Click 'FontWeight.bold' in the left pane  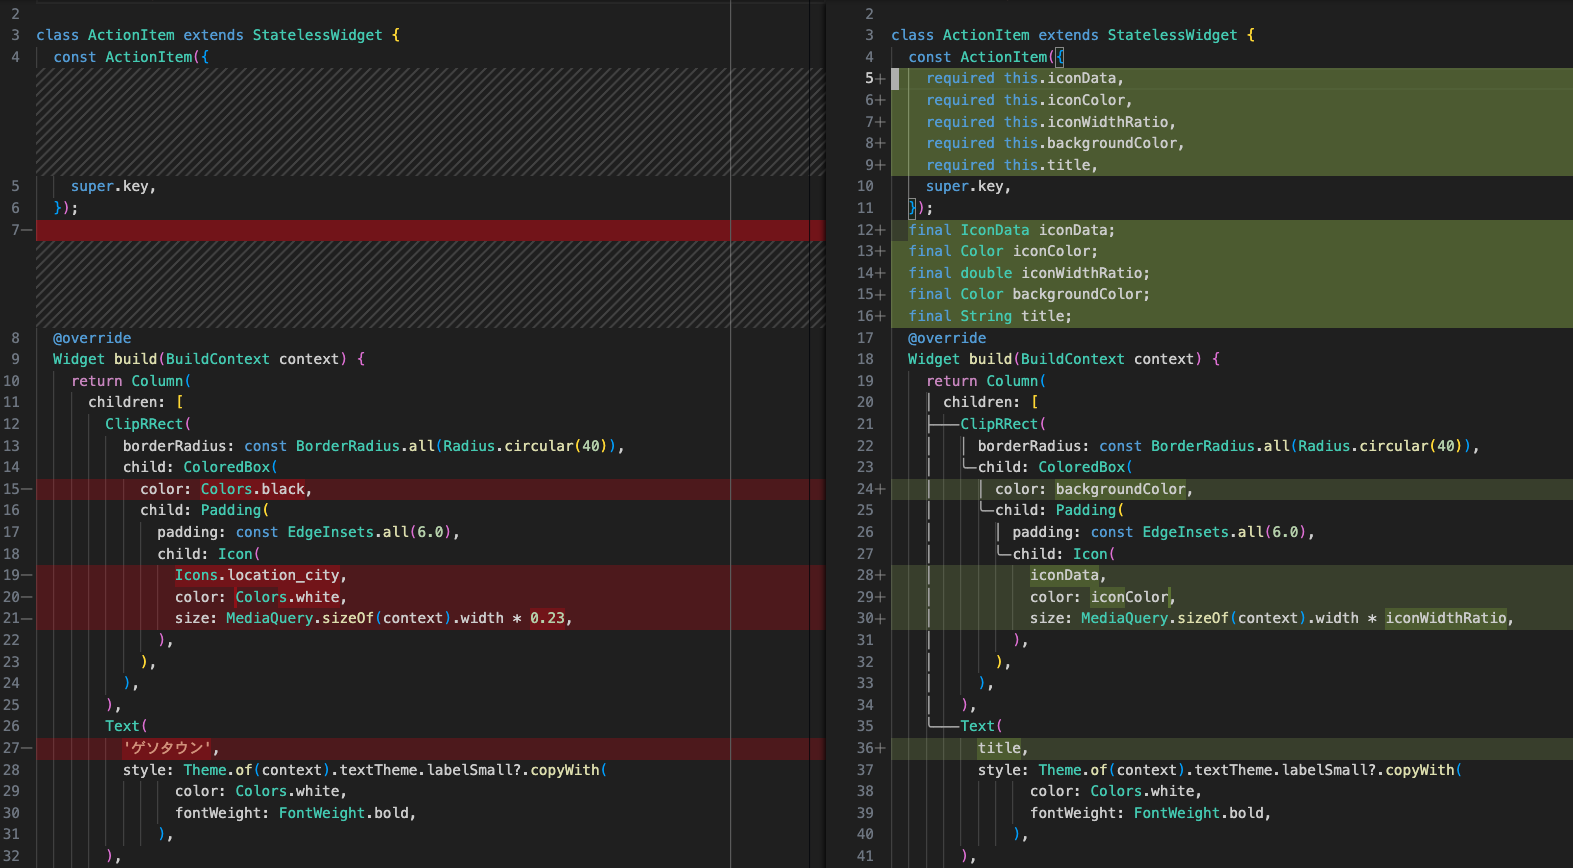346,813
